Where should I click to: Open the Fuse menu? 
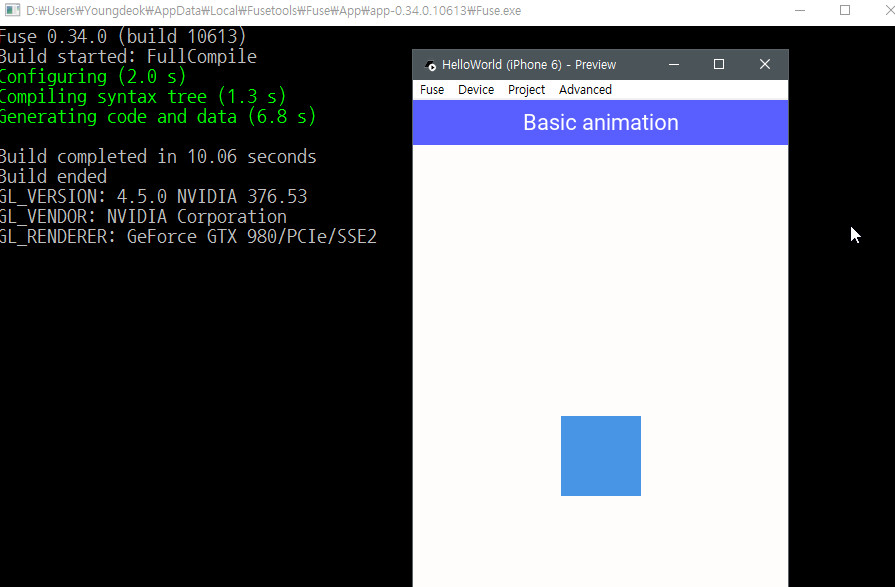point(432,90)
